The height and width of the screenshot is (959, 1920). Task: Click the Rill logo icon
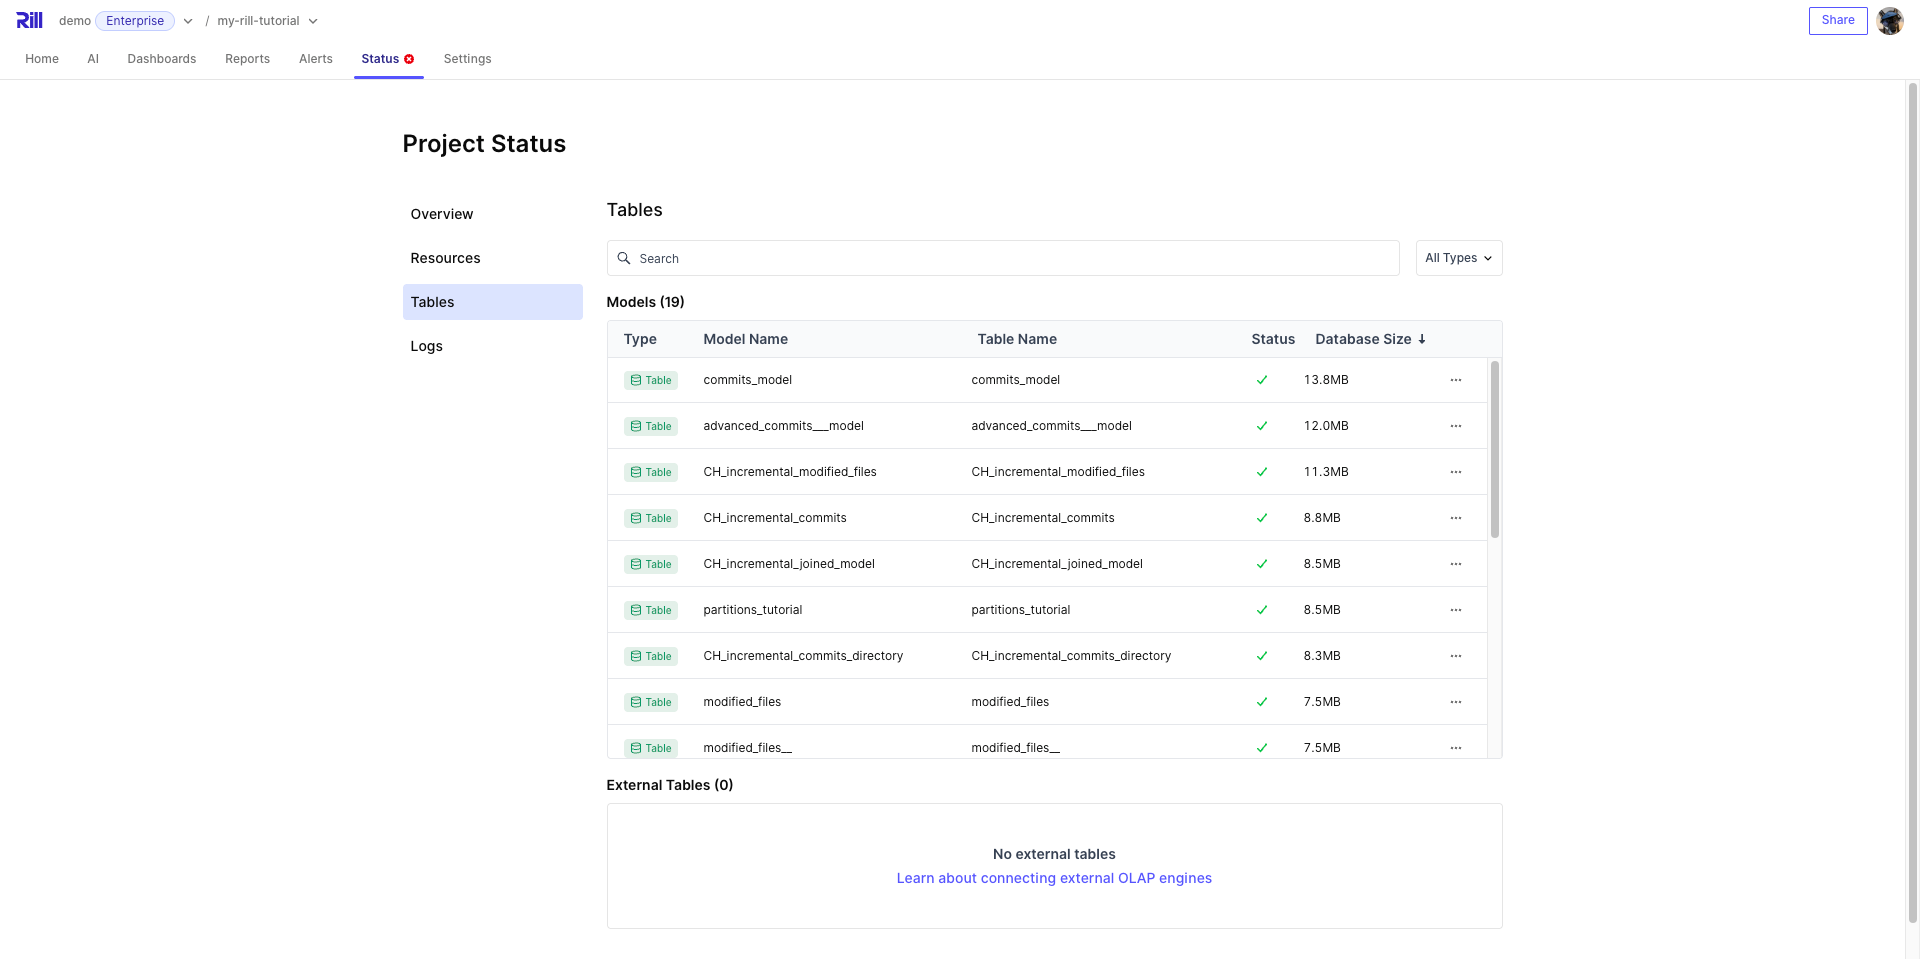(x=29, y=20)
